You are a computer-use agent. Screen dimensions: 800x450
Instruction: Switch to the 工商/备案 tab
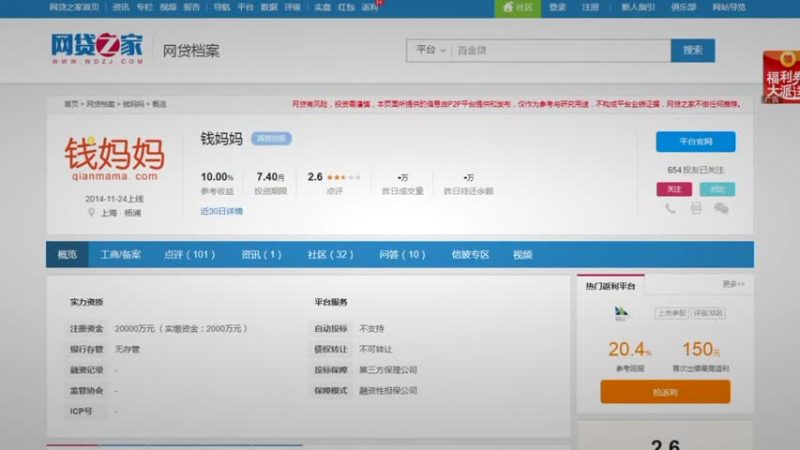121,255
